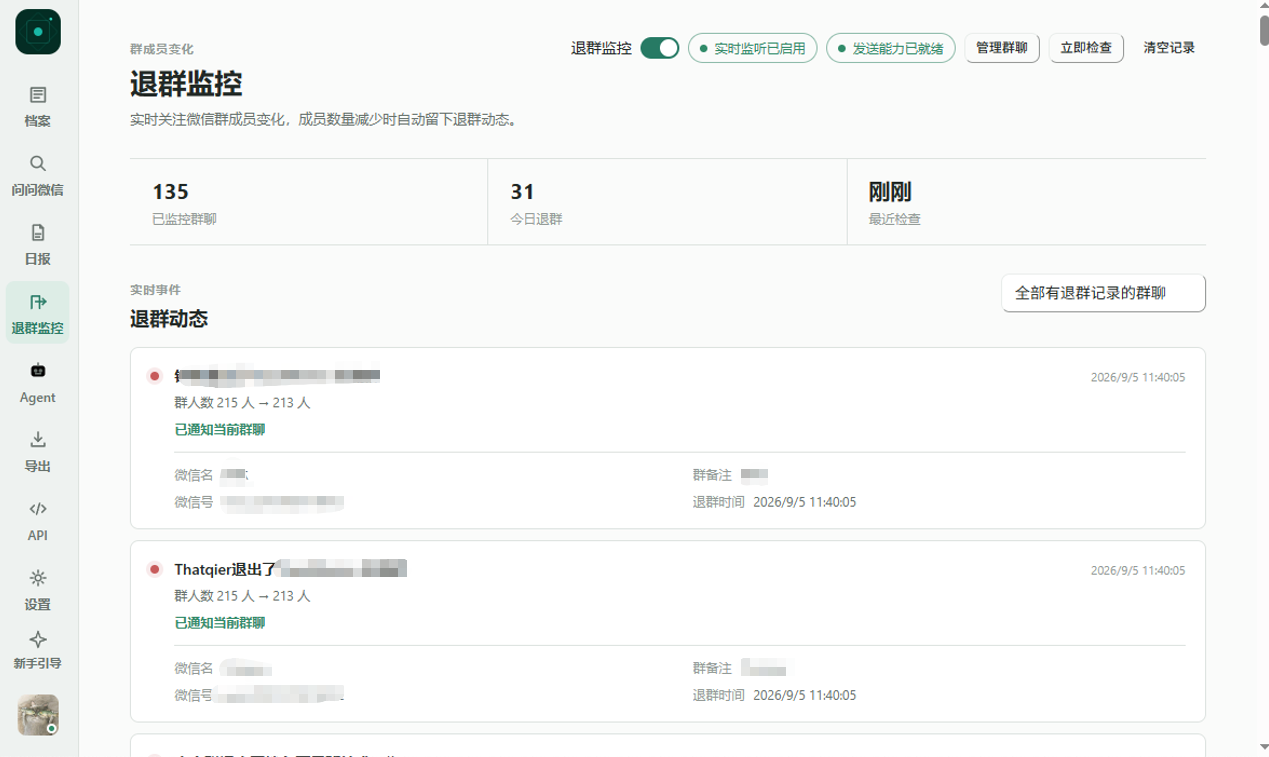Click the red status dot of first event
This screenshot has height=757, width=1269.
[154, 377]
